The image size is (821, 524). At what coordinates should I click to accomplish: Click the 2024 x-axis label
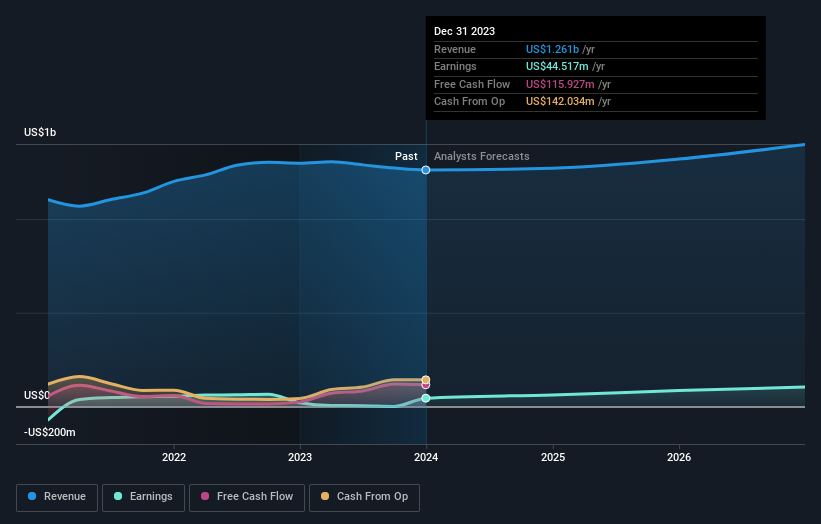pyautogui.click(x=426, y=458)
